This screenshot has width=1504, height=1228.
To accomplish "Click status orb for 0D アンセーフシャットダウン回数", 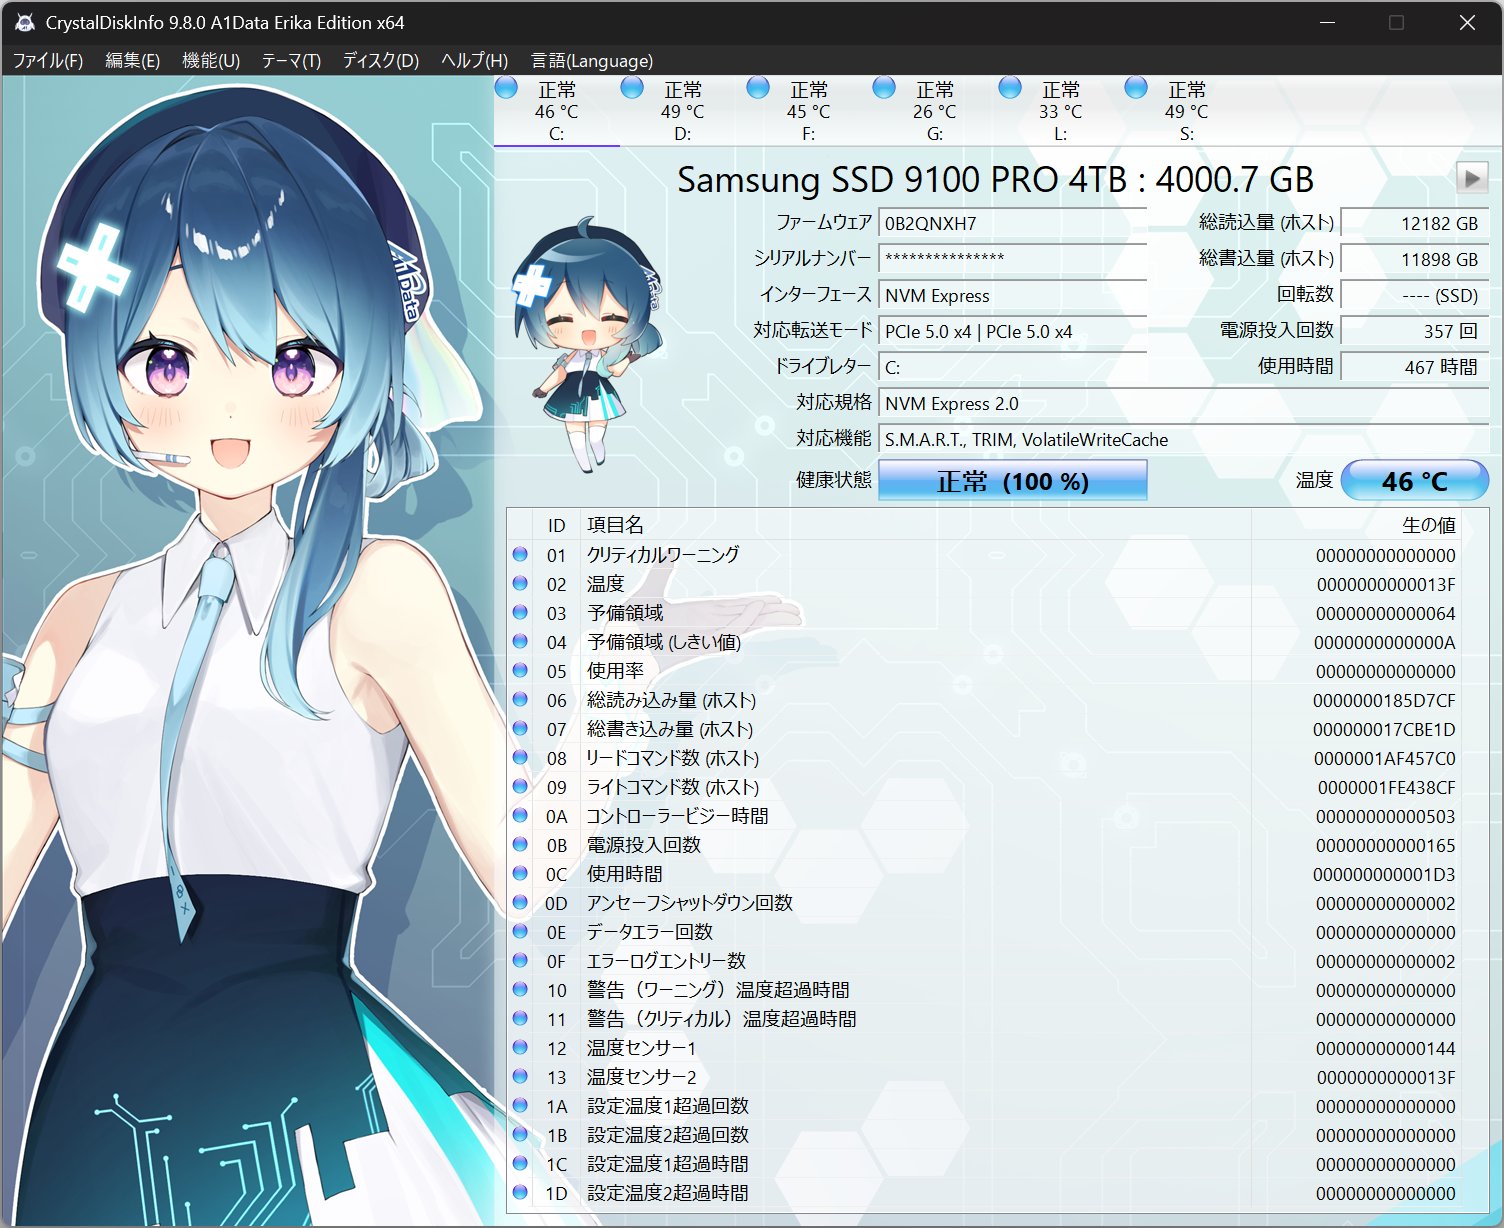I will coord(520,902).
